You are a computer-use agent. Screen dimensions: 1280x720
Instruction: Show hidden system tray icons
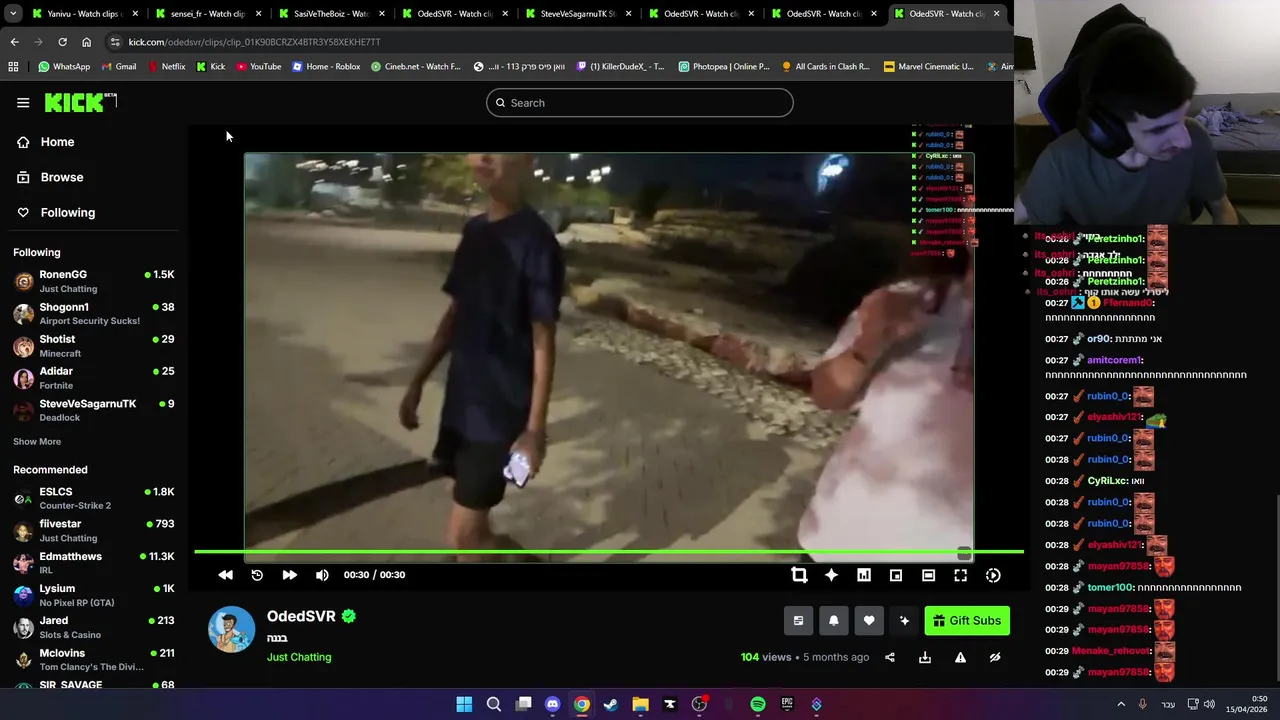point(1121,704)
